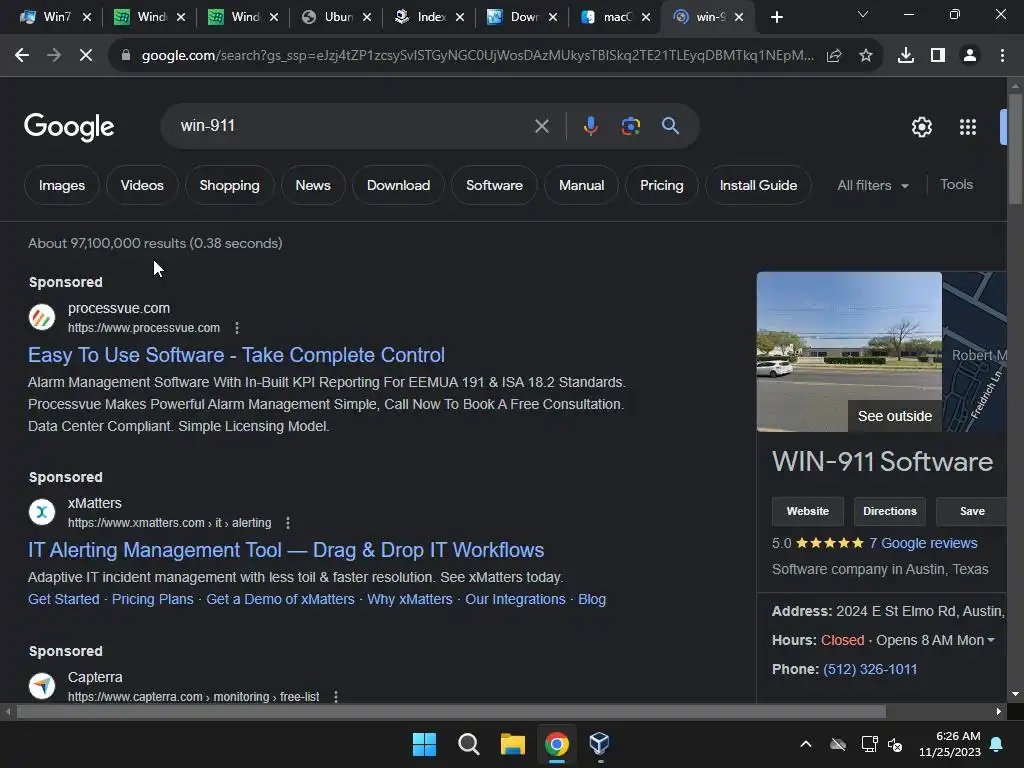Screen dimensions: 1024x768
Task: Toggle the Chrome side panel
Action: point(938,56)
